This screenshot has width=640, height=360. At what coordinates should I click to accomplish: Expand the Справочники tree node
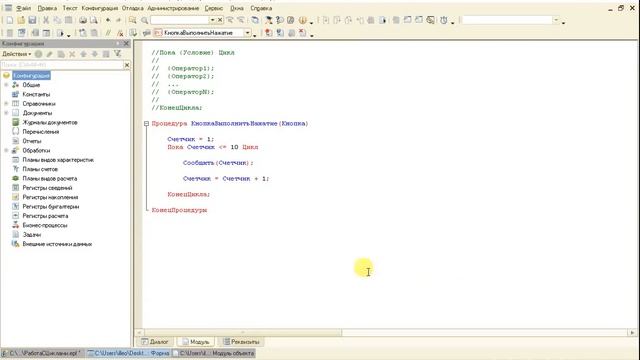point(6,104)
